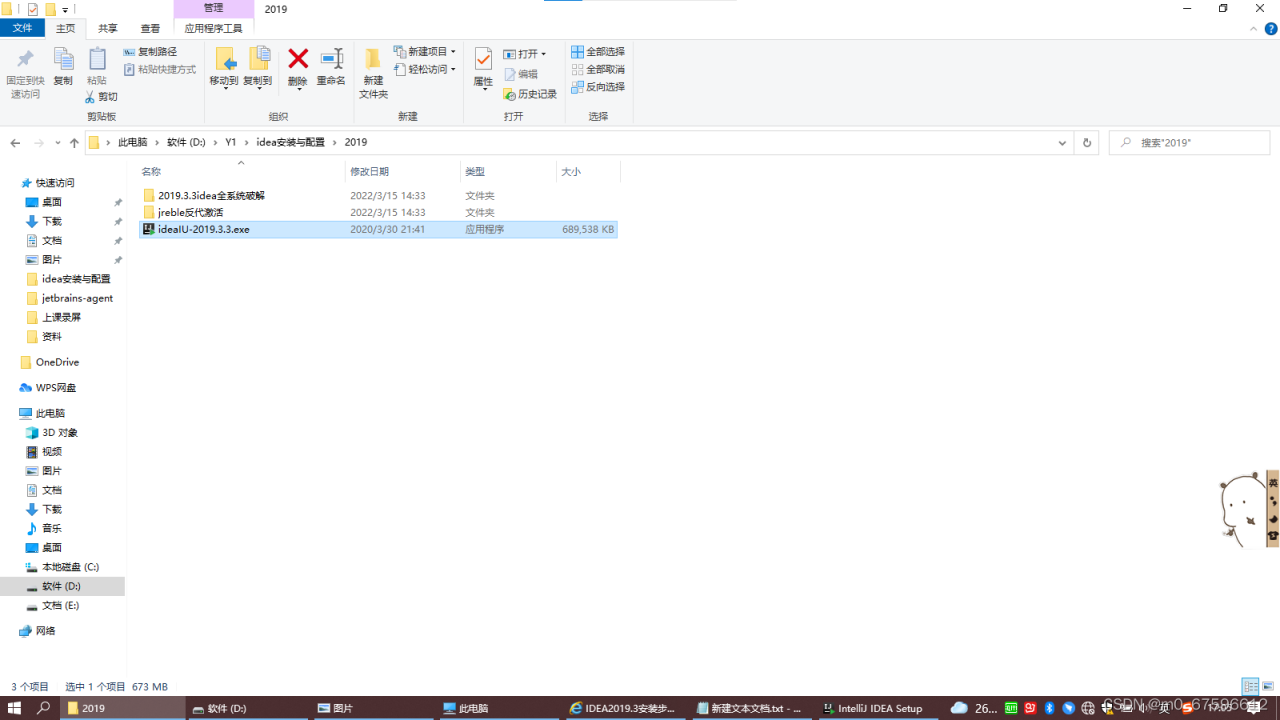Switch to large icons view in status bar
This screenshot has width=1280, height=720.
pyautogui.click(x=1268, y=686)
